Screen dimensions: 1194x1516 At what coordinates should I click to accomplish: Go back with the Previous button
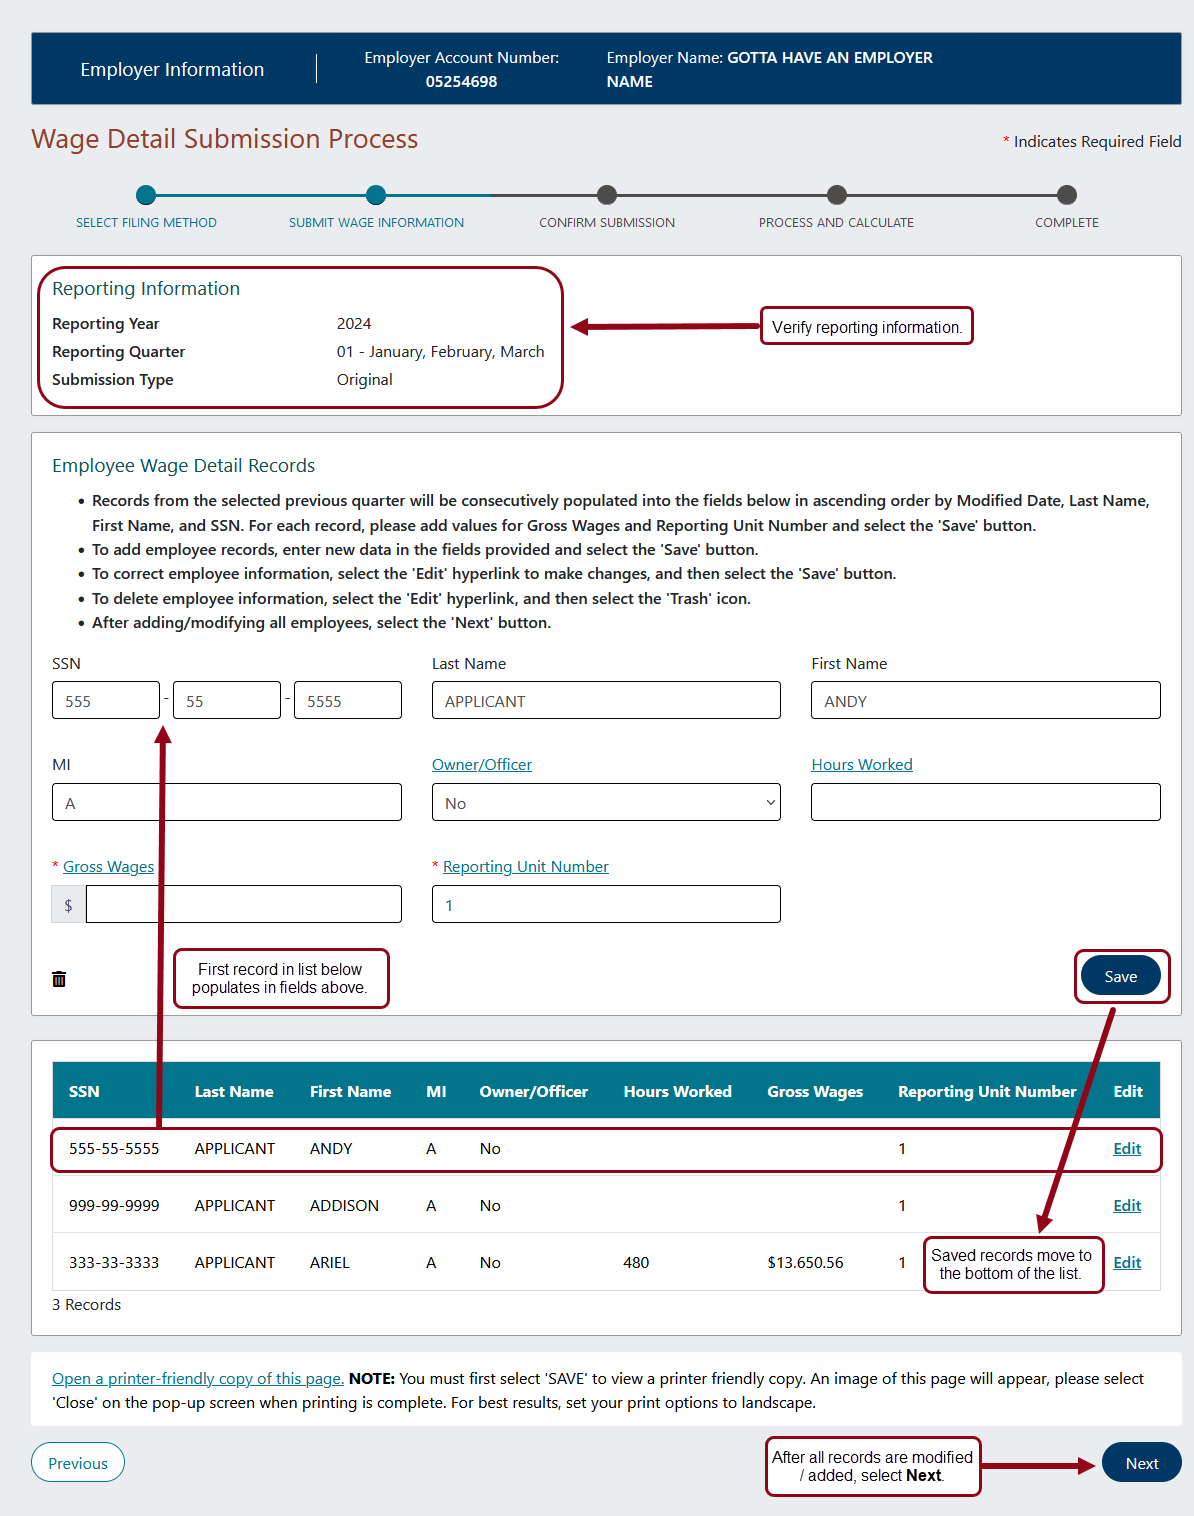click(x=78, y=1463)
